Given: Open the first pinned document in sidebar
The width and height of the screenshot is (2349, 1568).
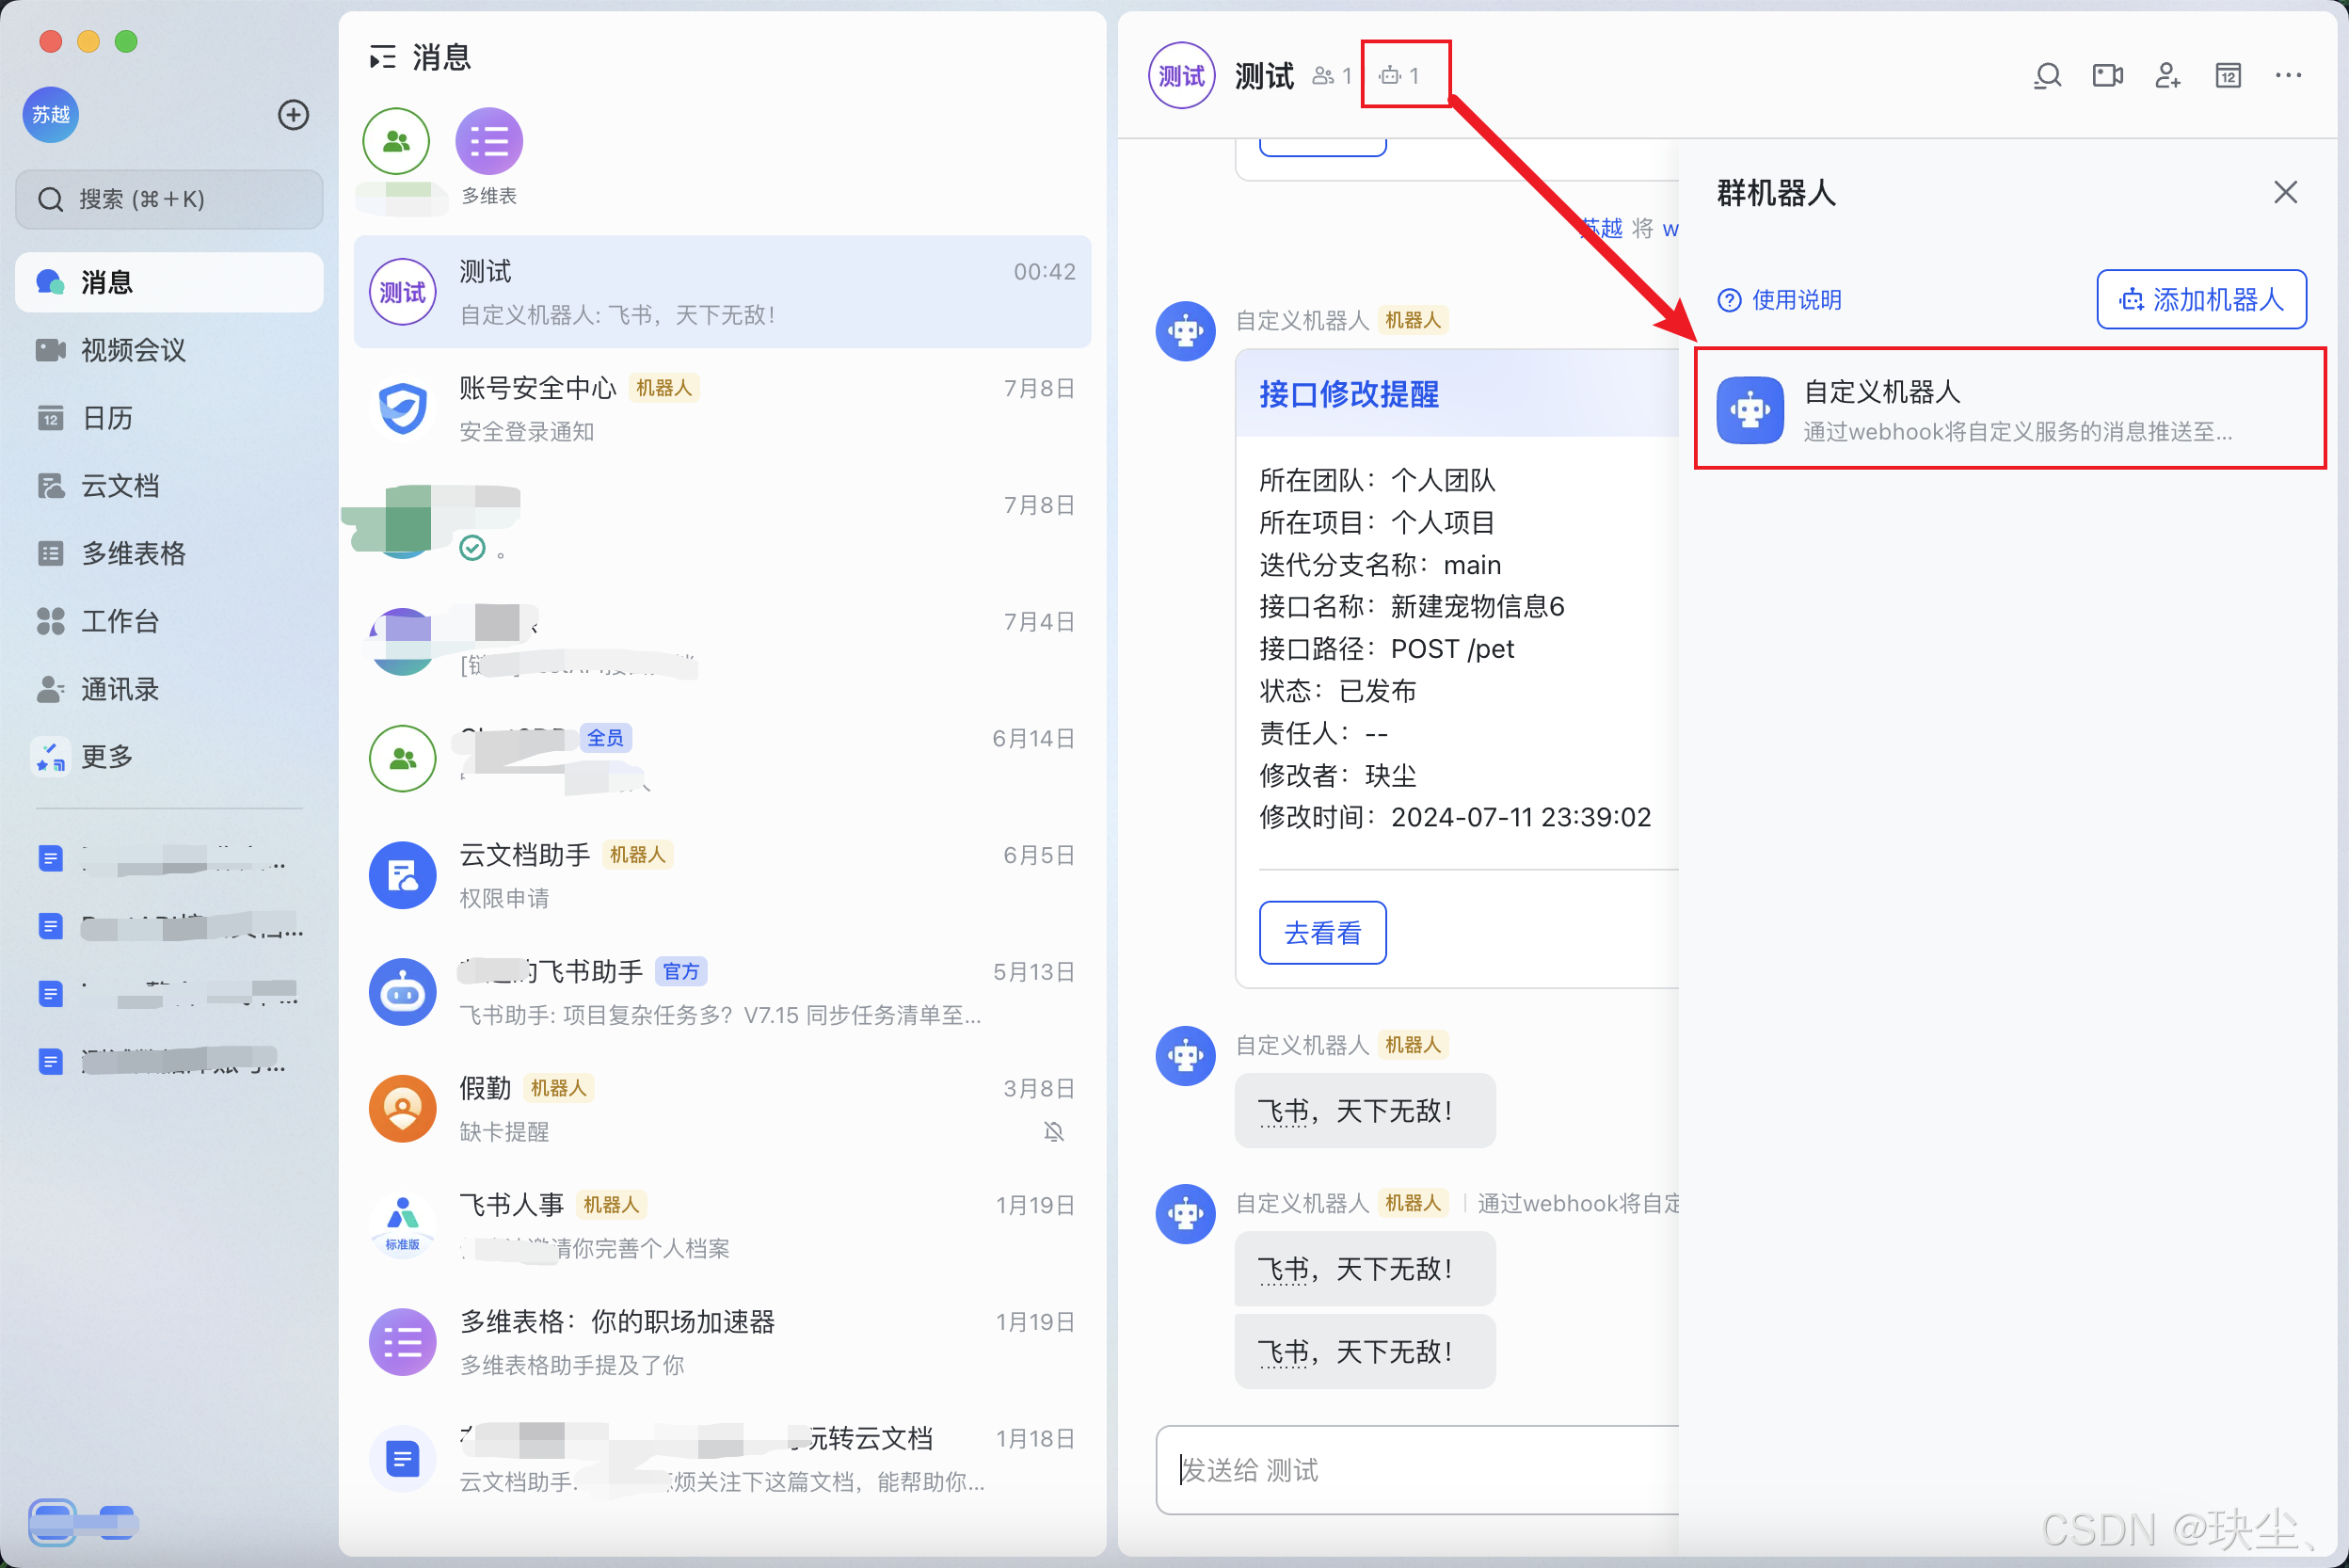Looking at the screenshot, I should (169, 859).
